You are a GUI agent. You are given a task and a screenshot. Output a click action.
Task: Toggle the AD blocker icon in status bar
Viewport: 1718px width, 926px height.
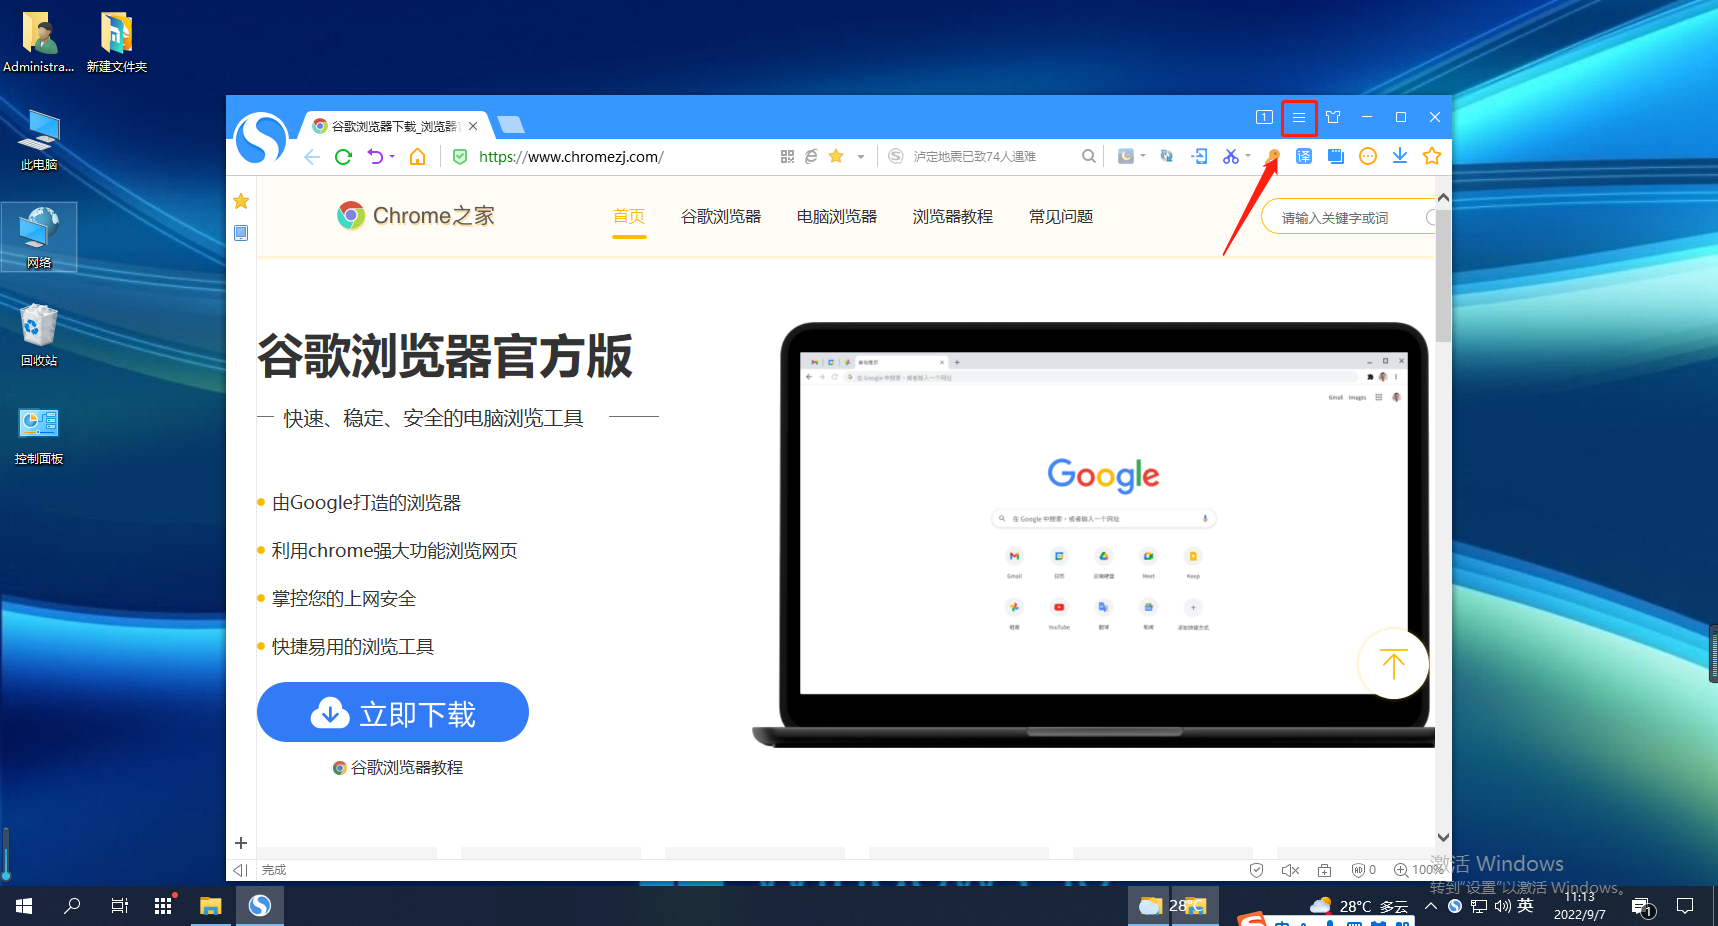(x=1364, y=870)
